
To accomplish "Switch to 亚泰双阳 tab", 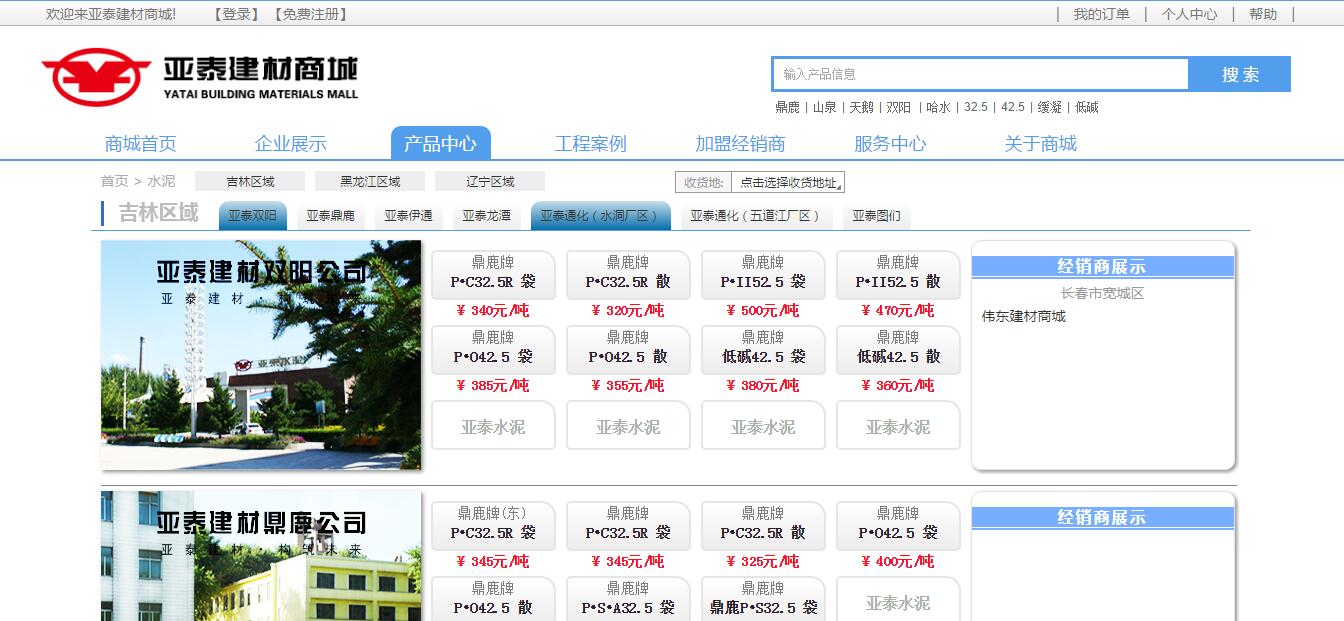I will (x=252, y=216).
